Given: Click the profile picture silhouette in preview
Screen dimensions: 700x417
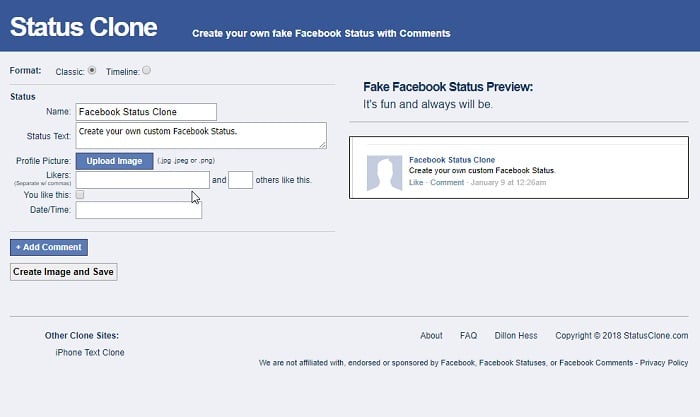Looking at the screenshot, I should (384, 173).
